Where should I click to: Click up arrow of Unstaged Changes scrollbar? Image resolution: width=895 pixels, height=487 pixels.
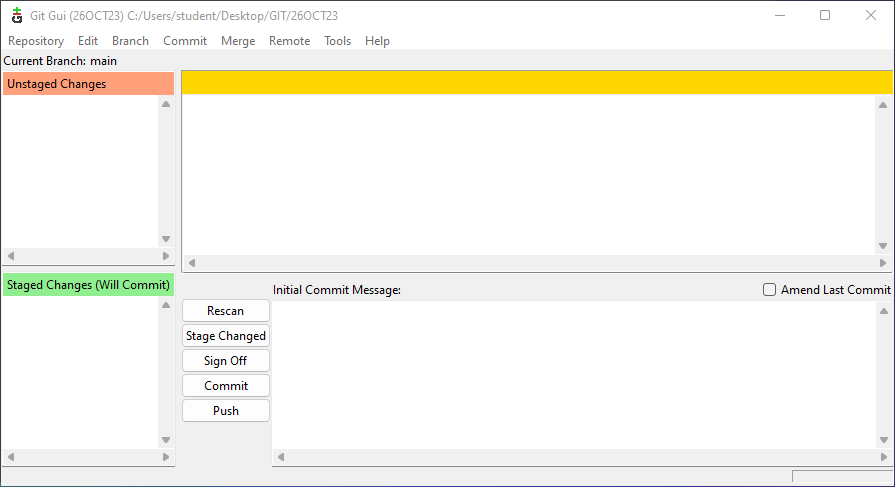coord(166,104)
